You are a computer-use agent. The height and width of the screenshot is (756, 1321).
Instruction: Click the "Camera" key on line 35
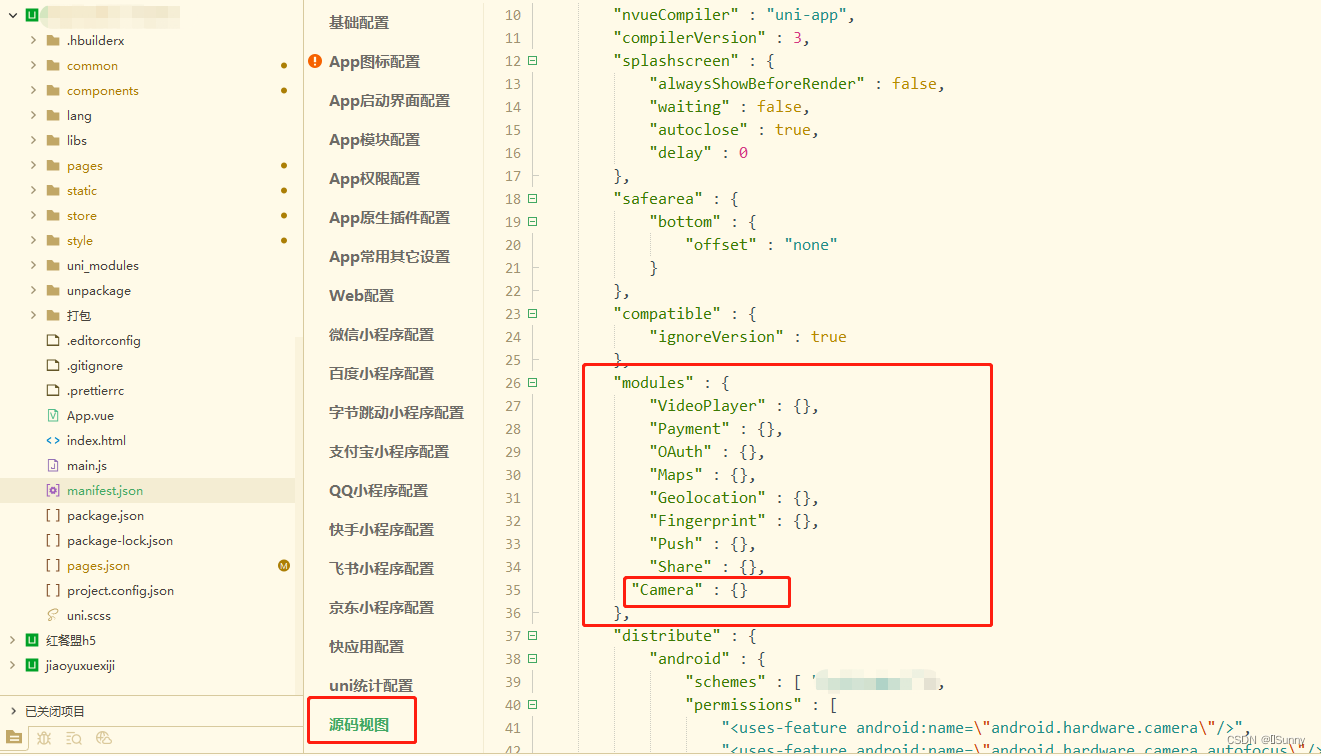pyautogui.click(x=667, y=590)
